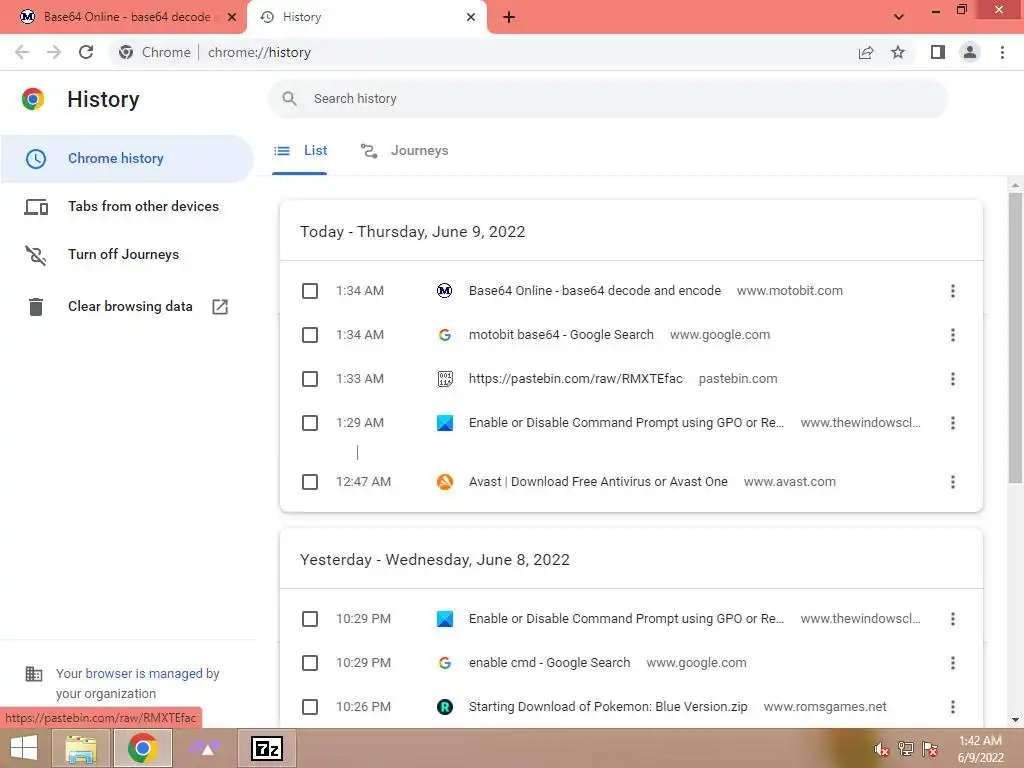Switch to the Journeys tab

(405, 151)
